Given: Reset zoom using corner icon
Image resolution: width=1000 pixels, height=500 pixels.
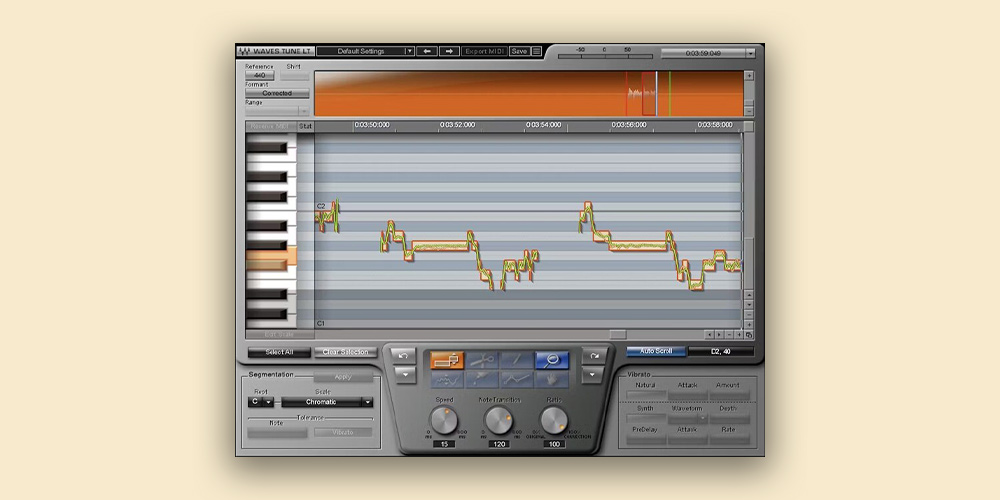Looking at the screenshot, I should click(749, 334).
